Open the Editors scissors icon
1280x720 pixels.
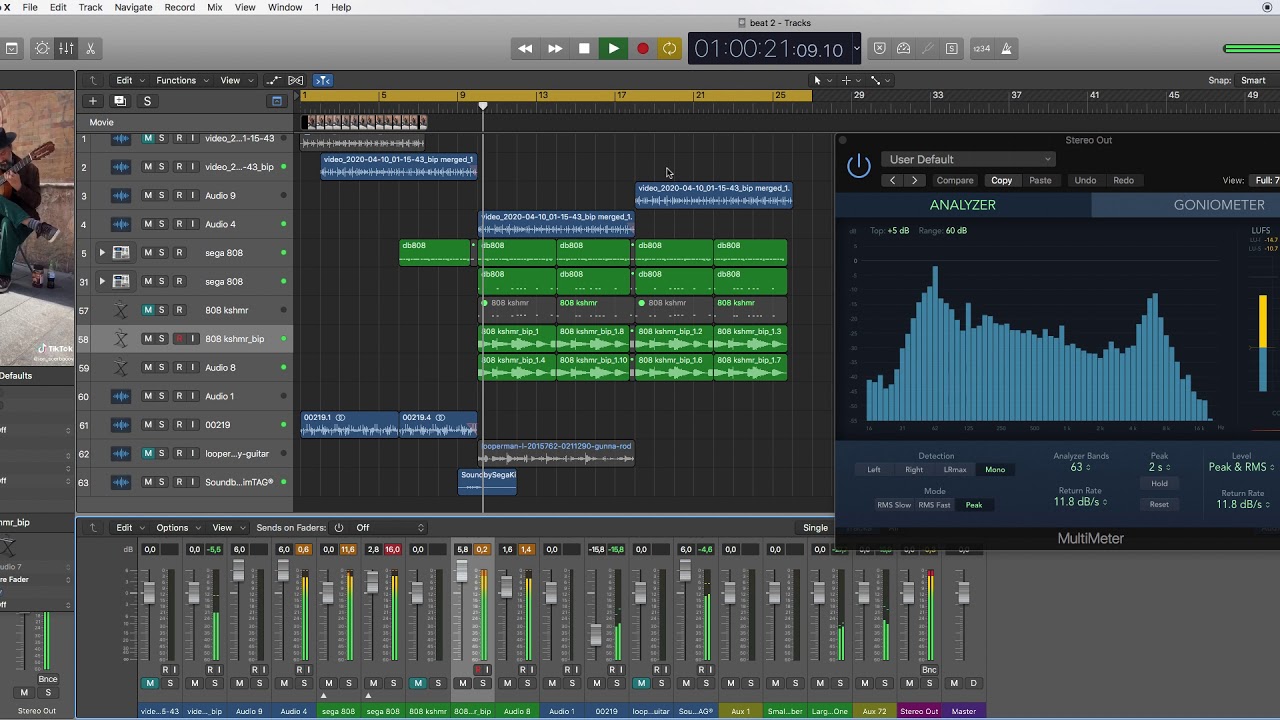point(90,48)
